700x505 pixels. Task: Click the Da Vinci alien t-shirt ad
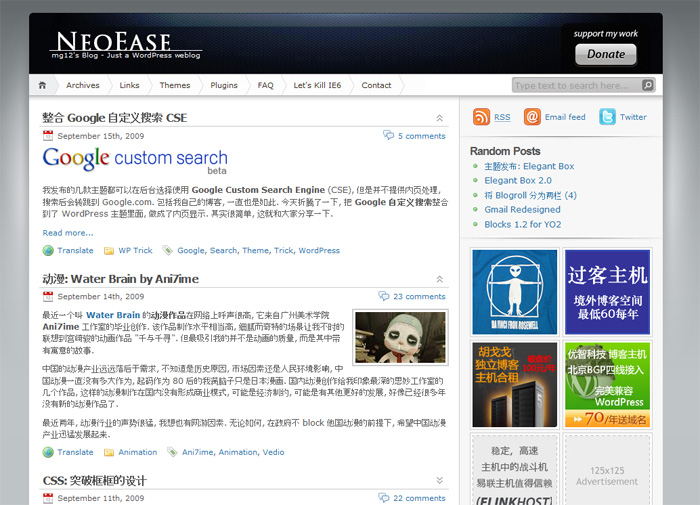[x=515, y=292]
